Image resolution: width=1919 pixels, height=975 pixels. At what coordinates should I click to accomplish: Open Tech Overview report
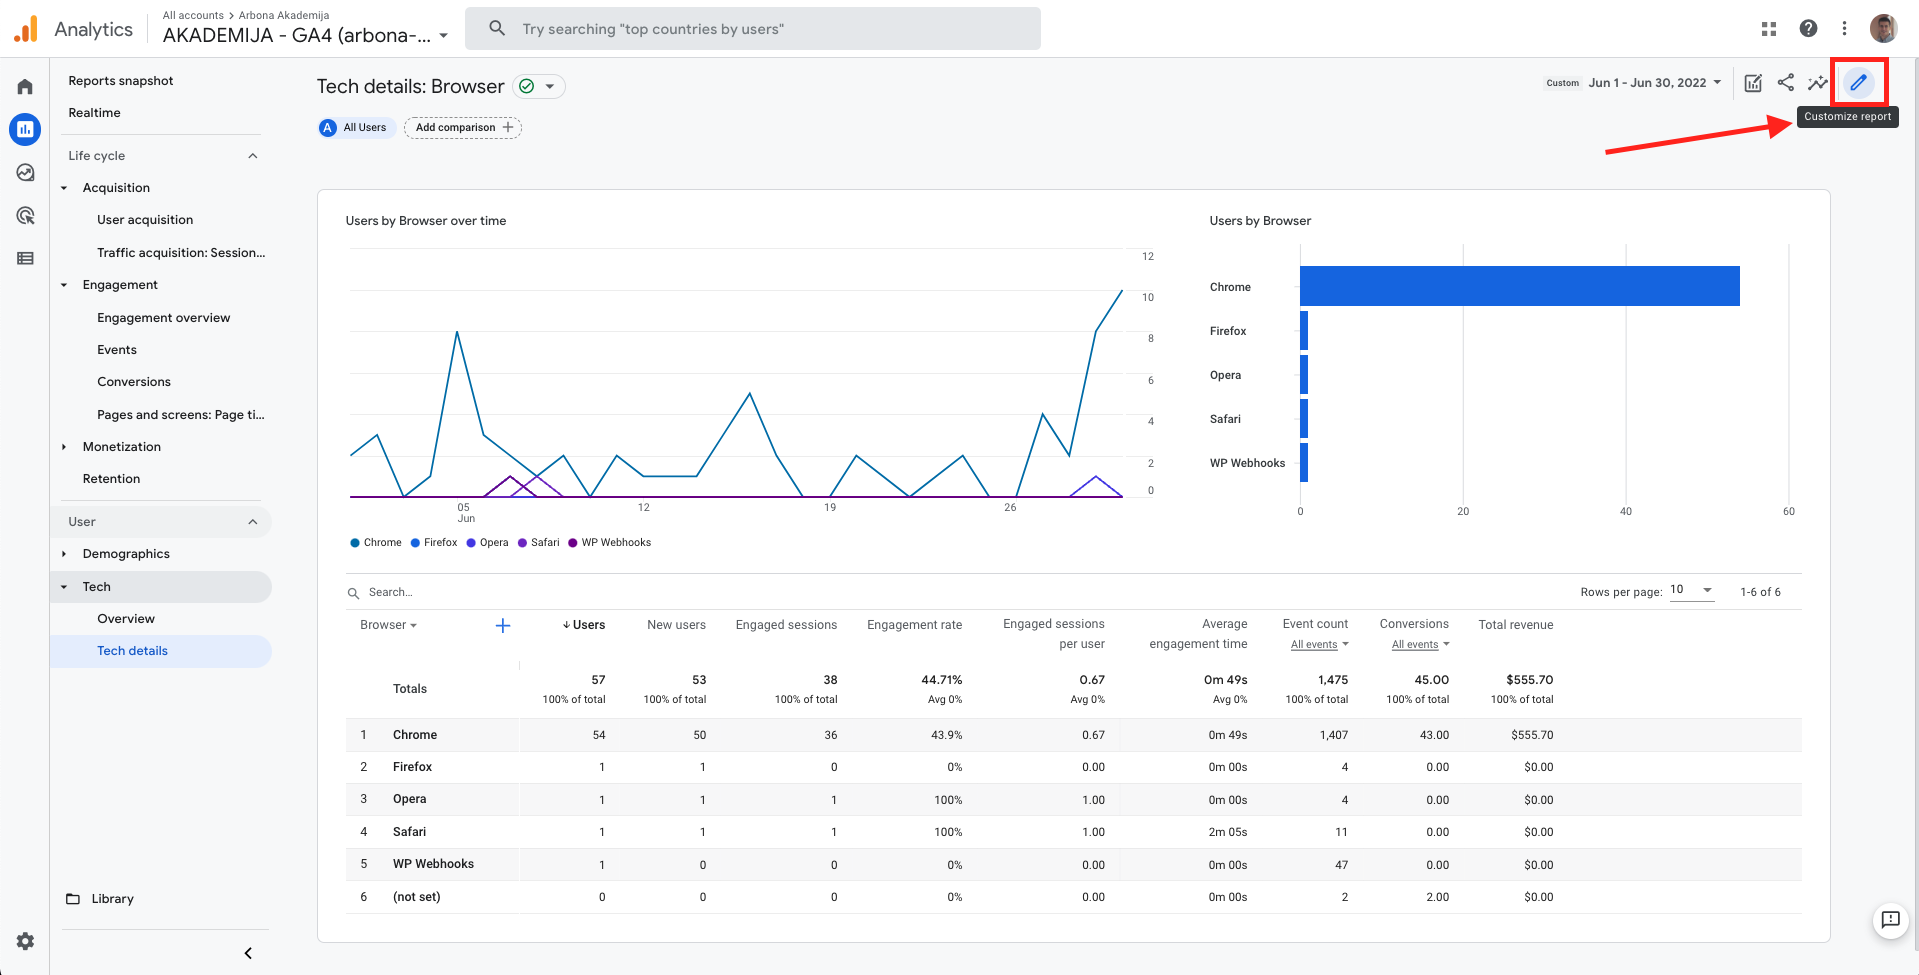pyautogui.click(x=126, y=619)
